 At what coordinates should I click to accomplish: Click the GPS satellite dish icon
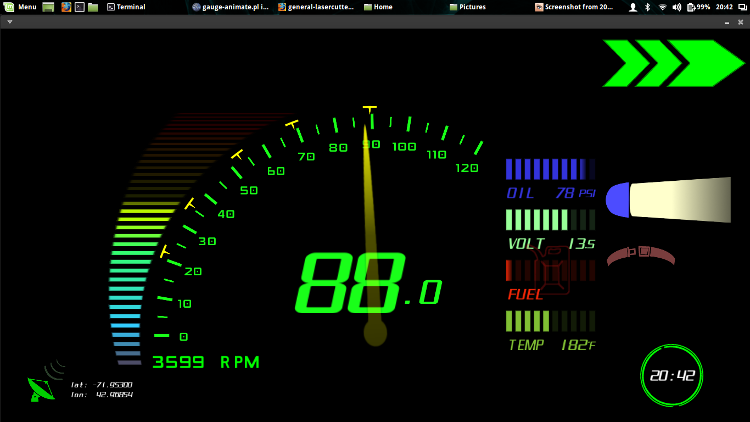coord(42,388)
